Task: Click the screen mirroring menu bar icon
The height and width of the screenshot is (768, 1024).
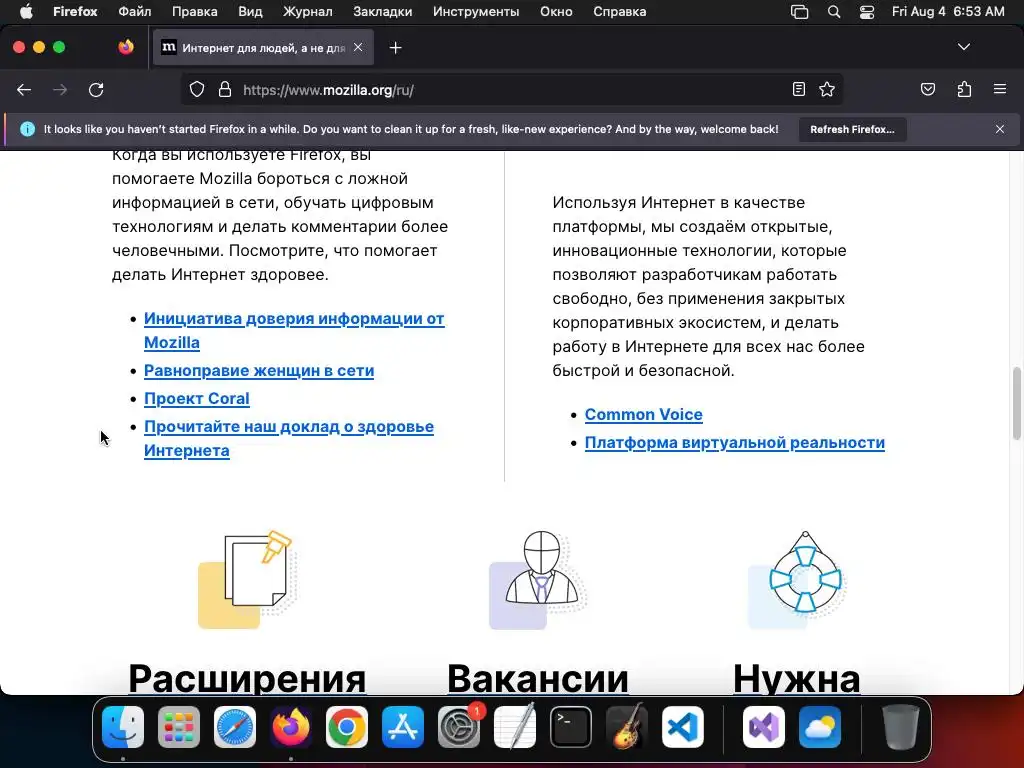Action: tap(799, 12)
